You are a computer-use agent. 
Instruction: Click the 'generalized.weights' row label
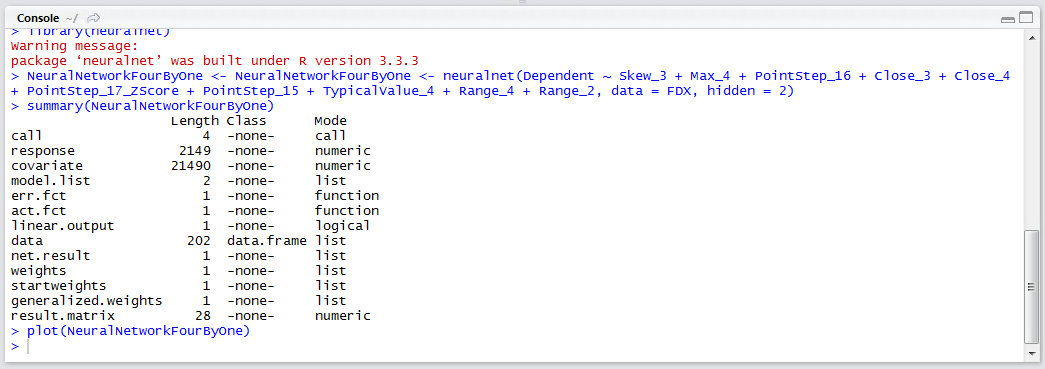coord(87,301)
